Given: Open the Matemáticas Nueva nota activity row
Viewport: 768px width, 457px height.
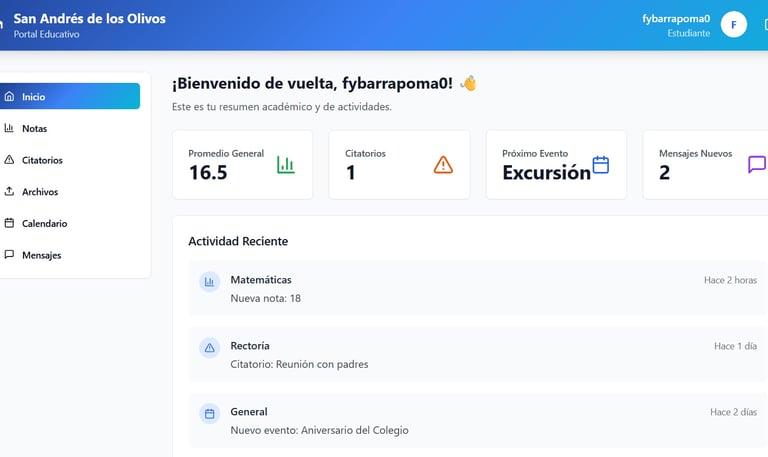Looking at the screenshot, I should click(478, 288).
